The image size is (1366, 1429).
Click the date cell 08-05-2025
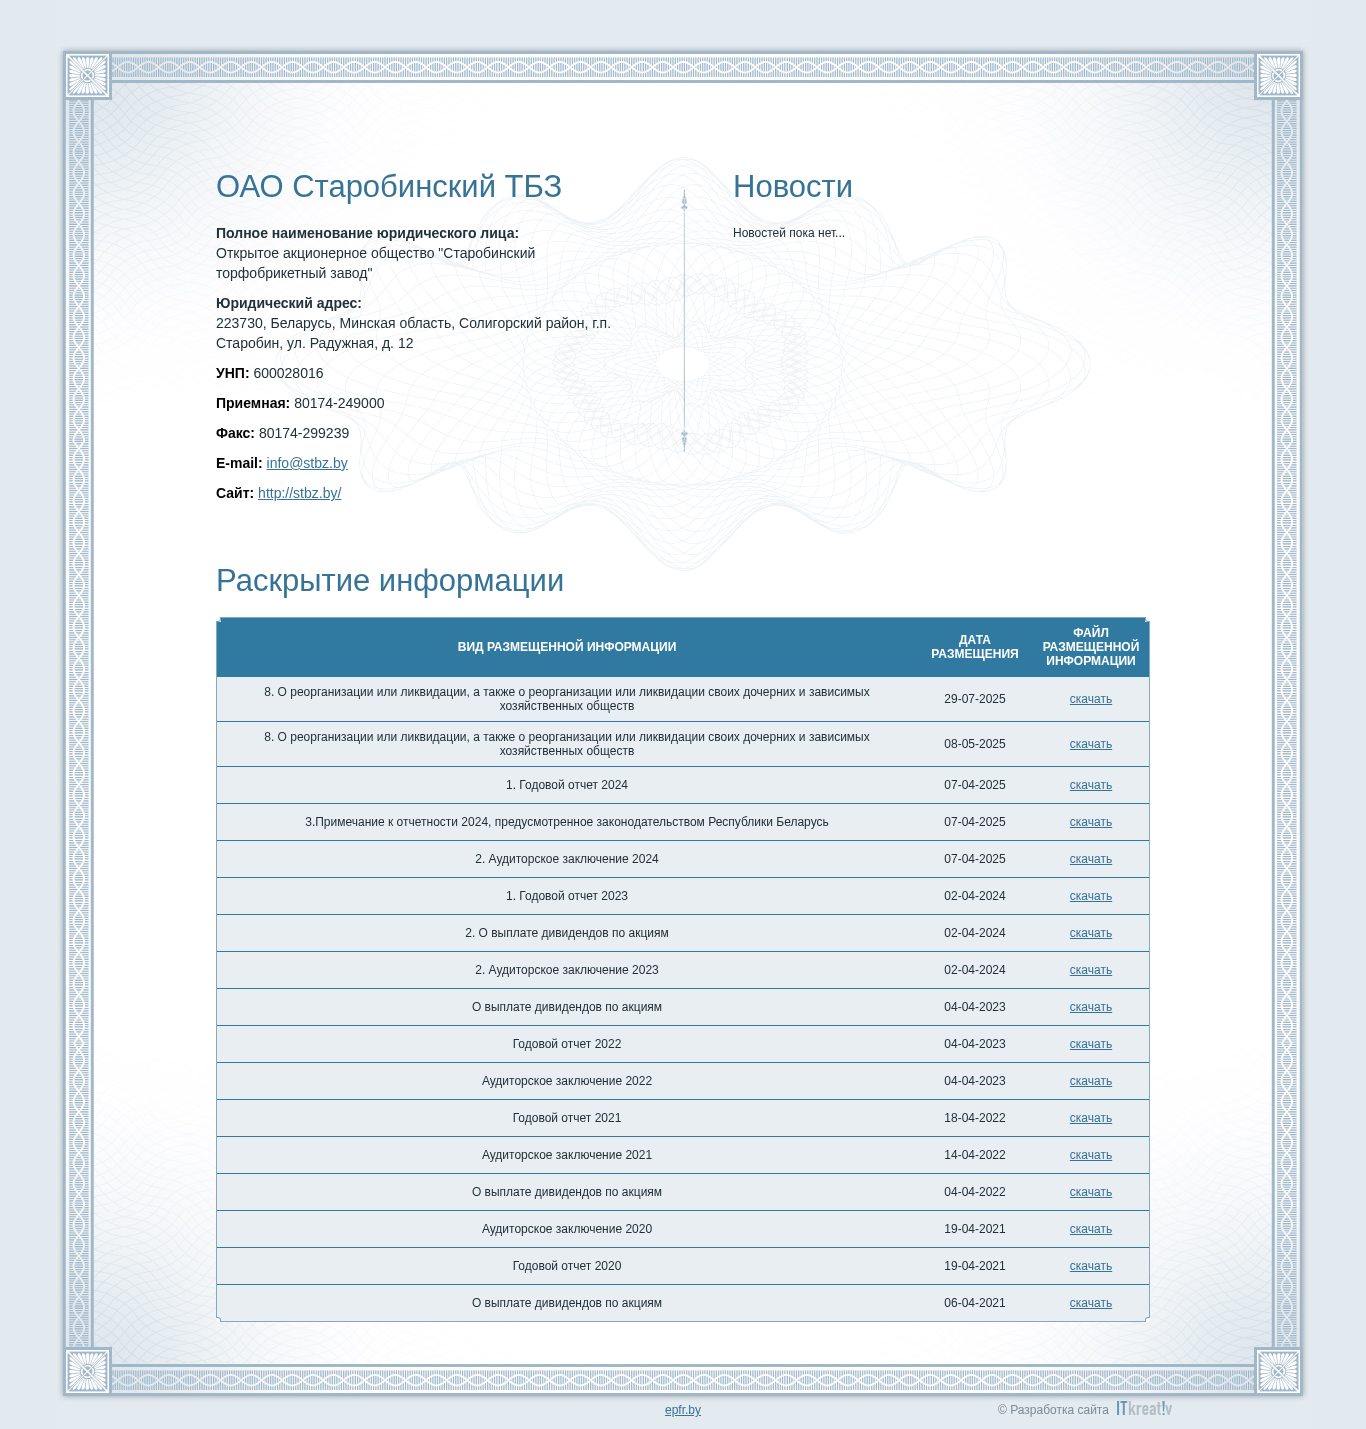[x=975, y=744]
